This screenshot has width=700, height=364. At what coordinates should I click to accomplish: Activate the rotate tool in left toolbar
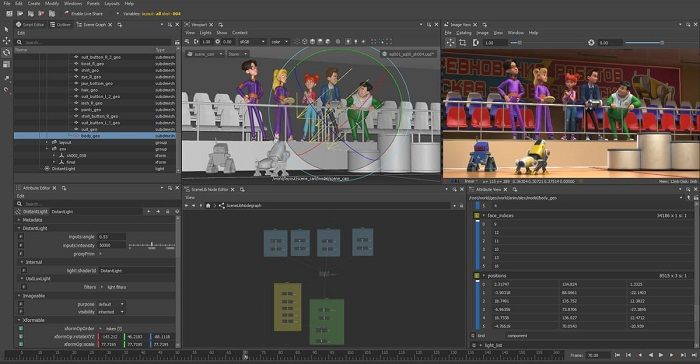[x=6, y=52]
